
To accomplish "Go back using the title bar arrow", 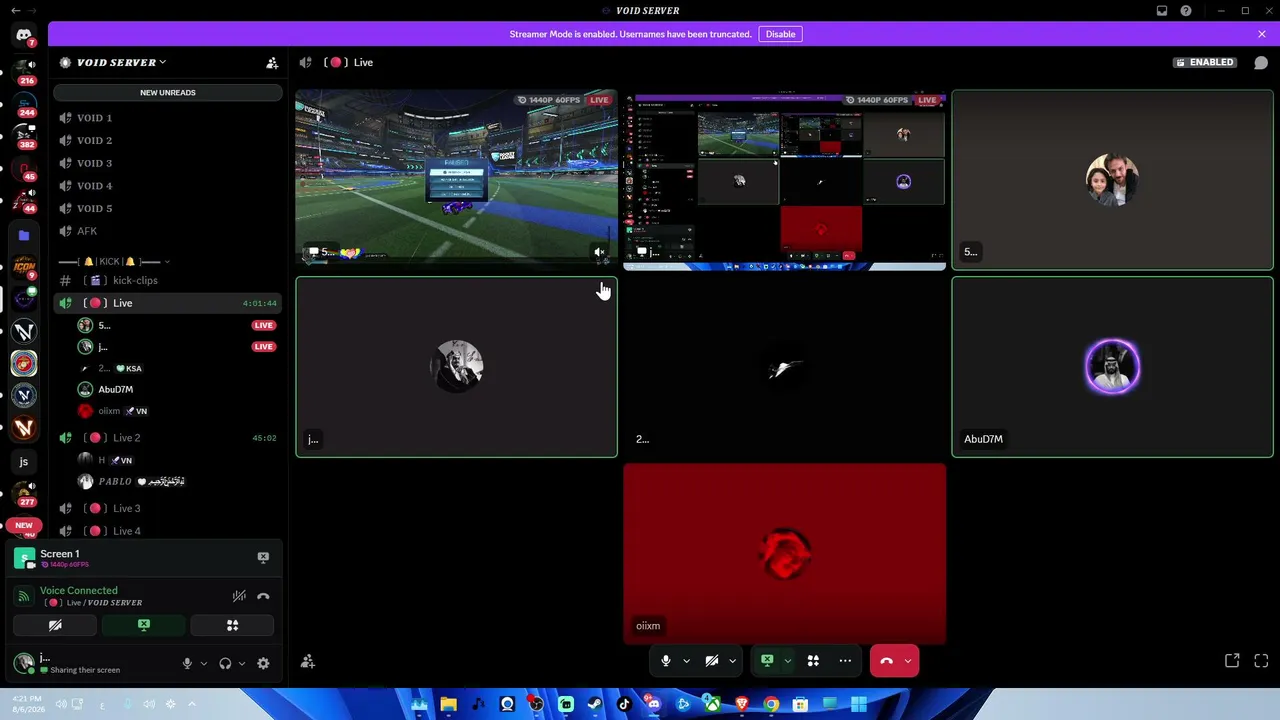I will click(x=14, y=11).
